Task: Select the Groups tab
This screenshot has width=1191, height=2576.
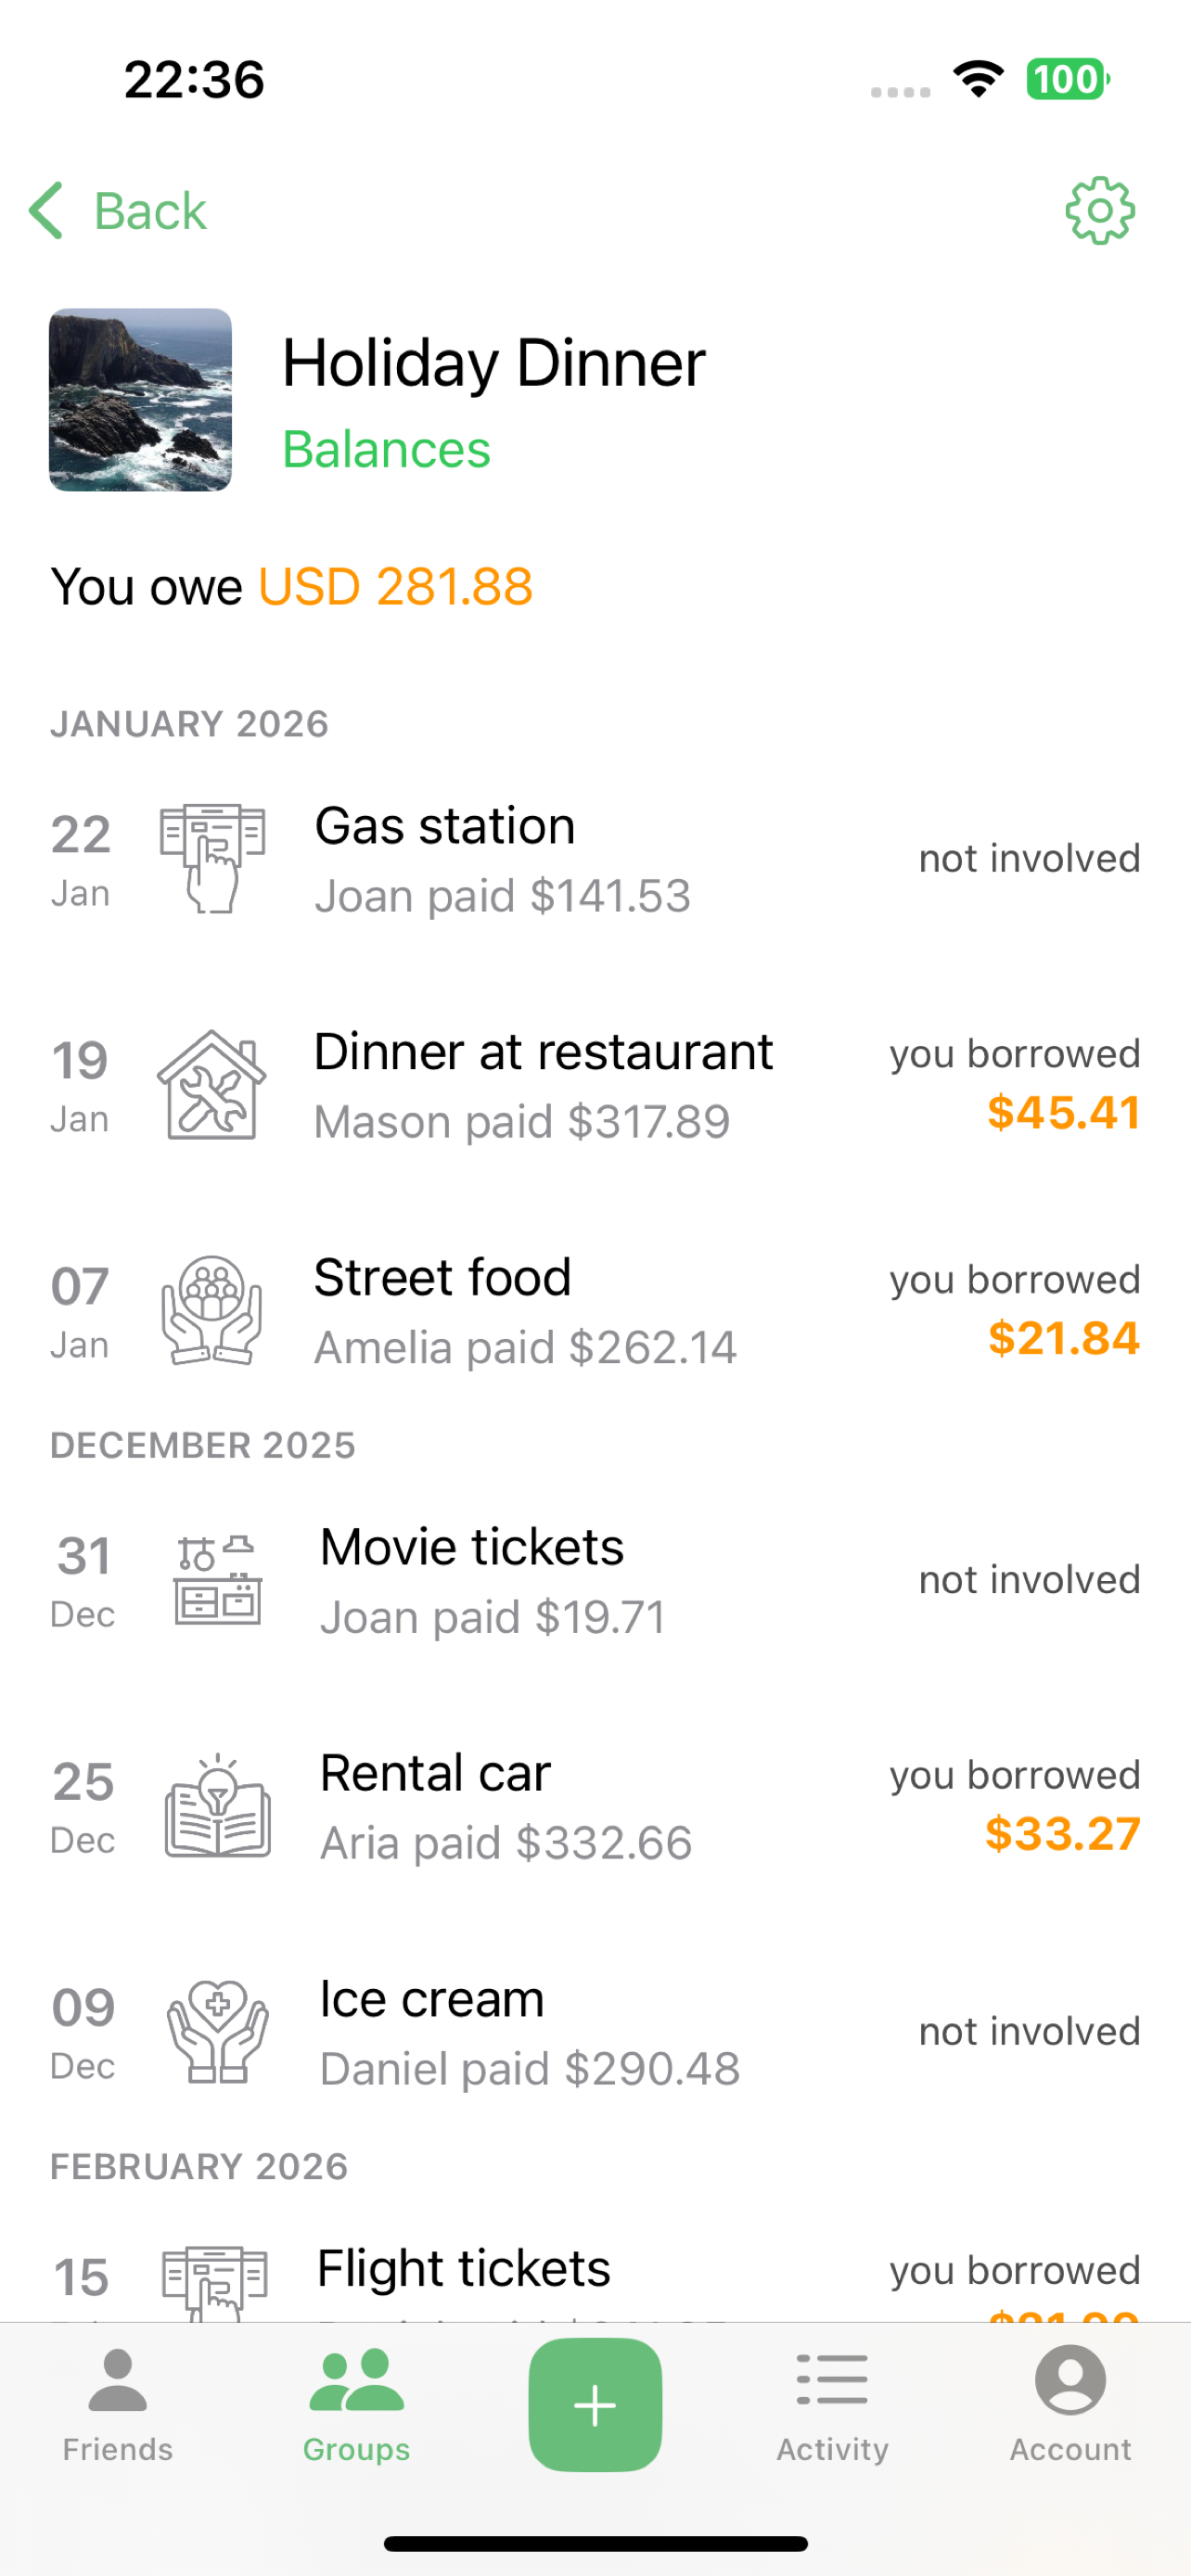Action: pos(357,2404)
